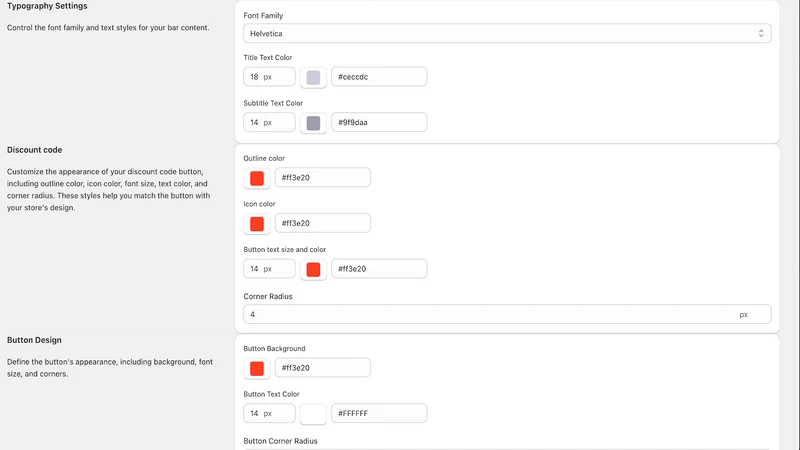Click the Button Text Color size field
This screenshot has height=450, width=800.
(x=269, y=413)
